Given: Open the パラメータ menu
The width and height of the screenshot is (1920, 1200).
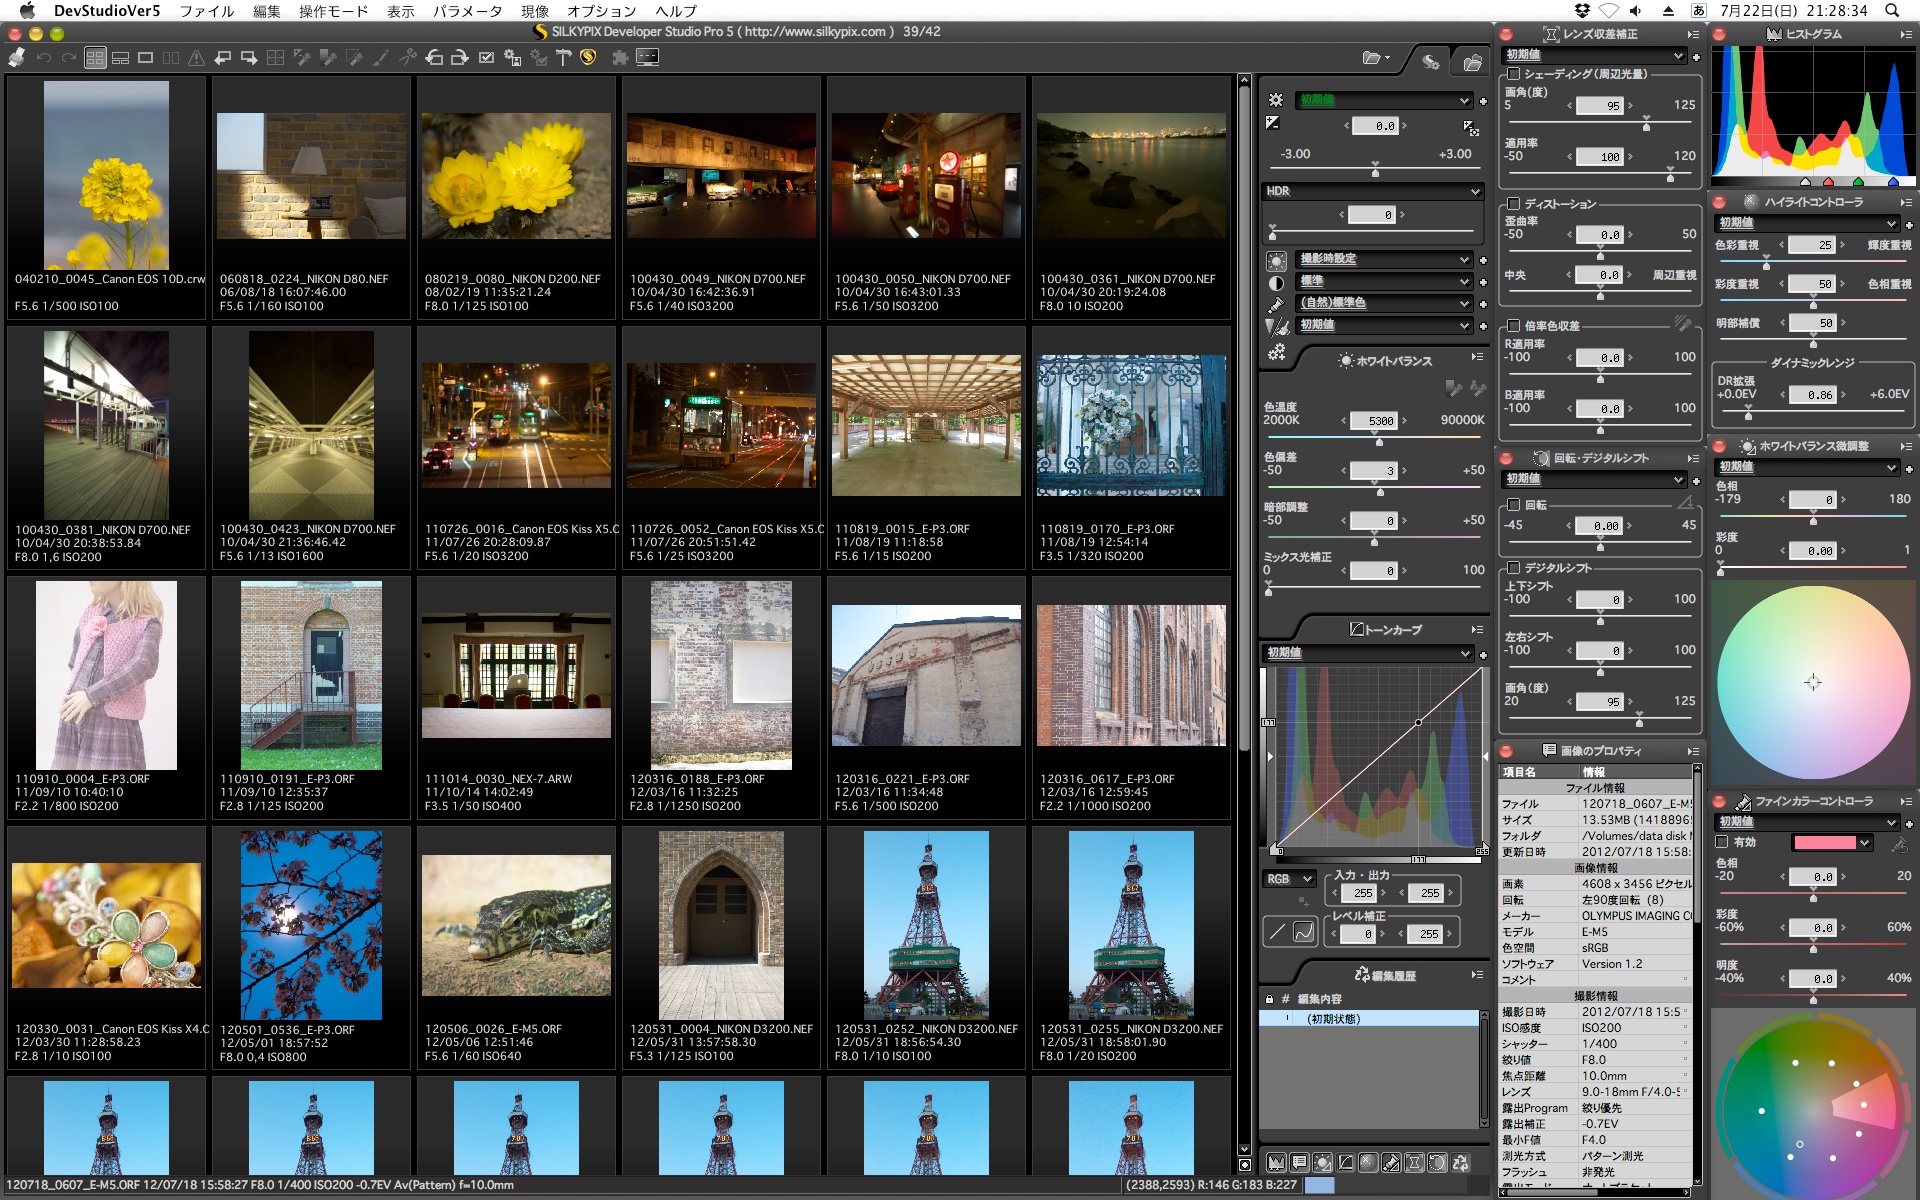Looking at the screenshot, I should [x=467, y=11].
